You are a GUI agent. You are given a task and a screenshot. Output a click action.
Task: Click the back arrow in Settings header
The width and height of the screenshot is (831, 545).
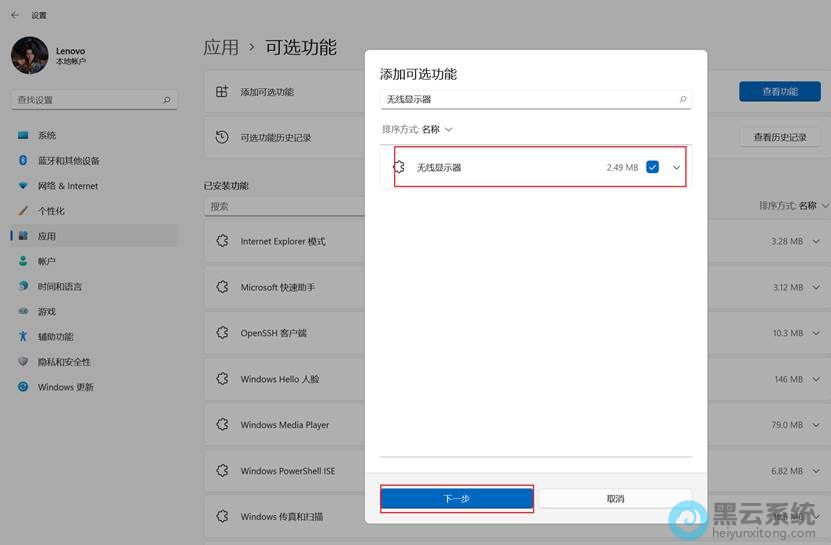[14, 15]
